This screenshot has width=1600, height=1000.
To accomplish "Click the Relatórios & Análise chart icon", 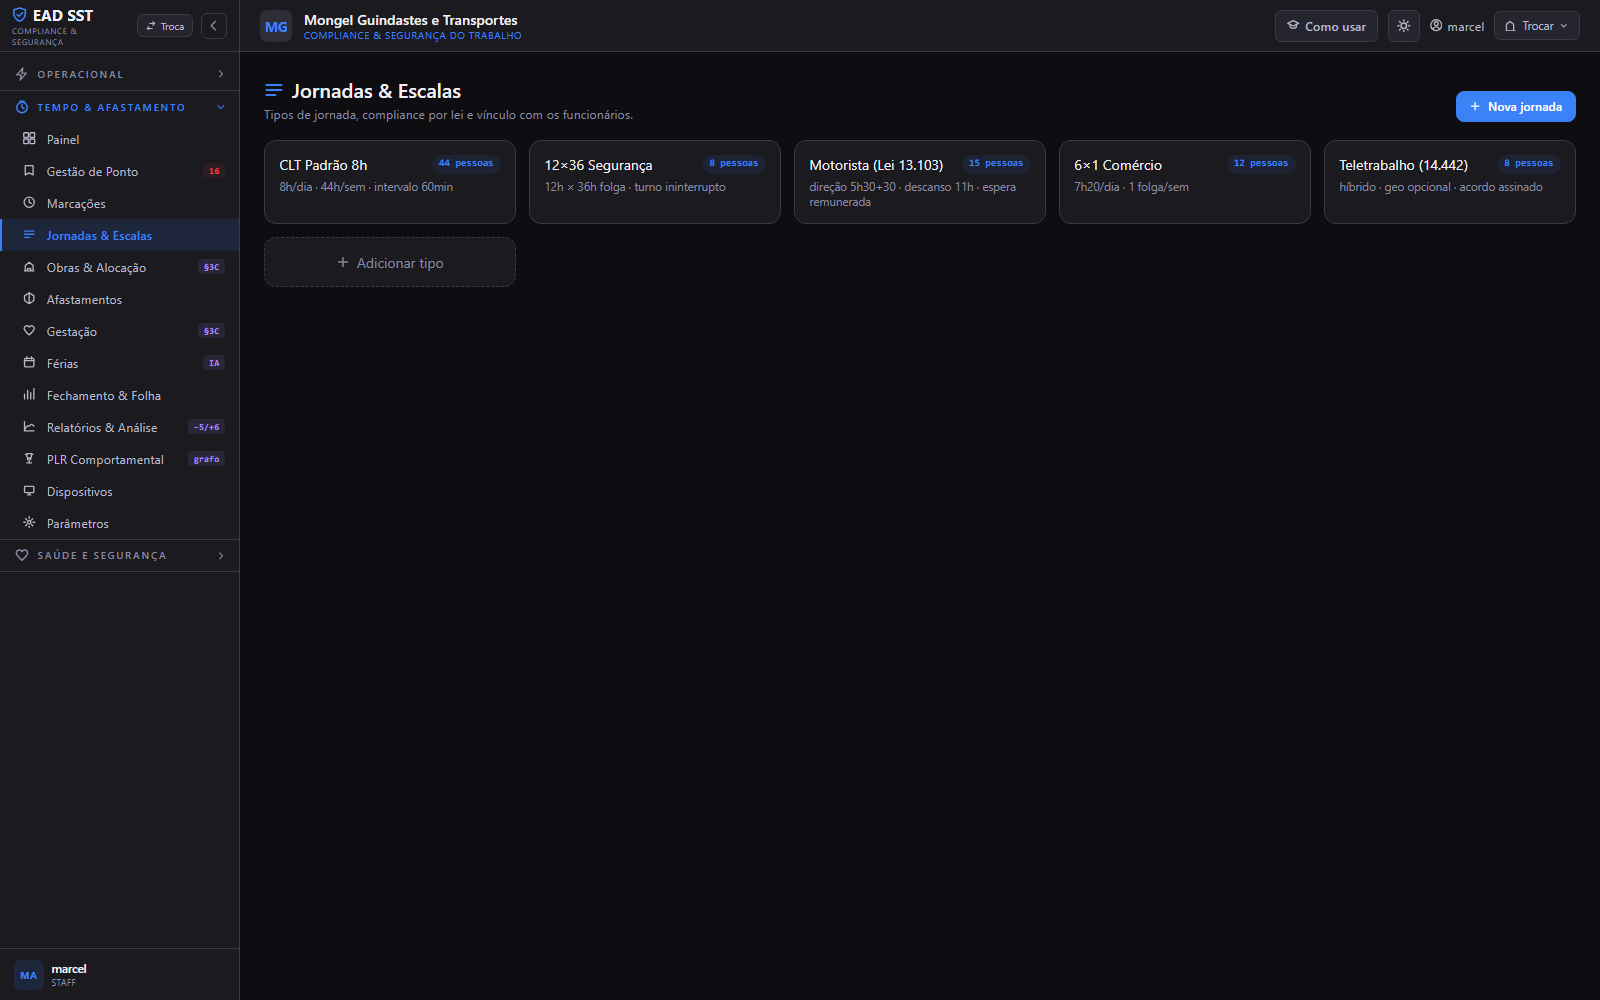I will pos(29,427).
